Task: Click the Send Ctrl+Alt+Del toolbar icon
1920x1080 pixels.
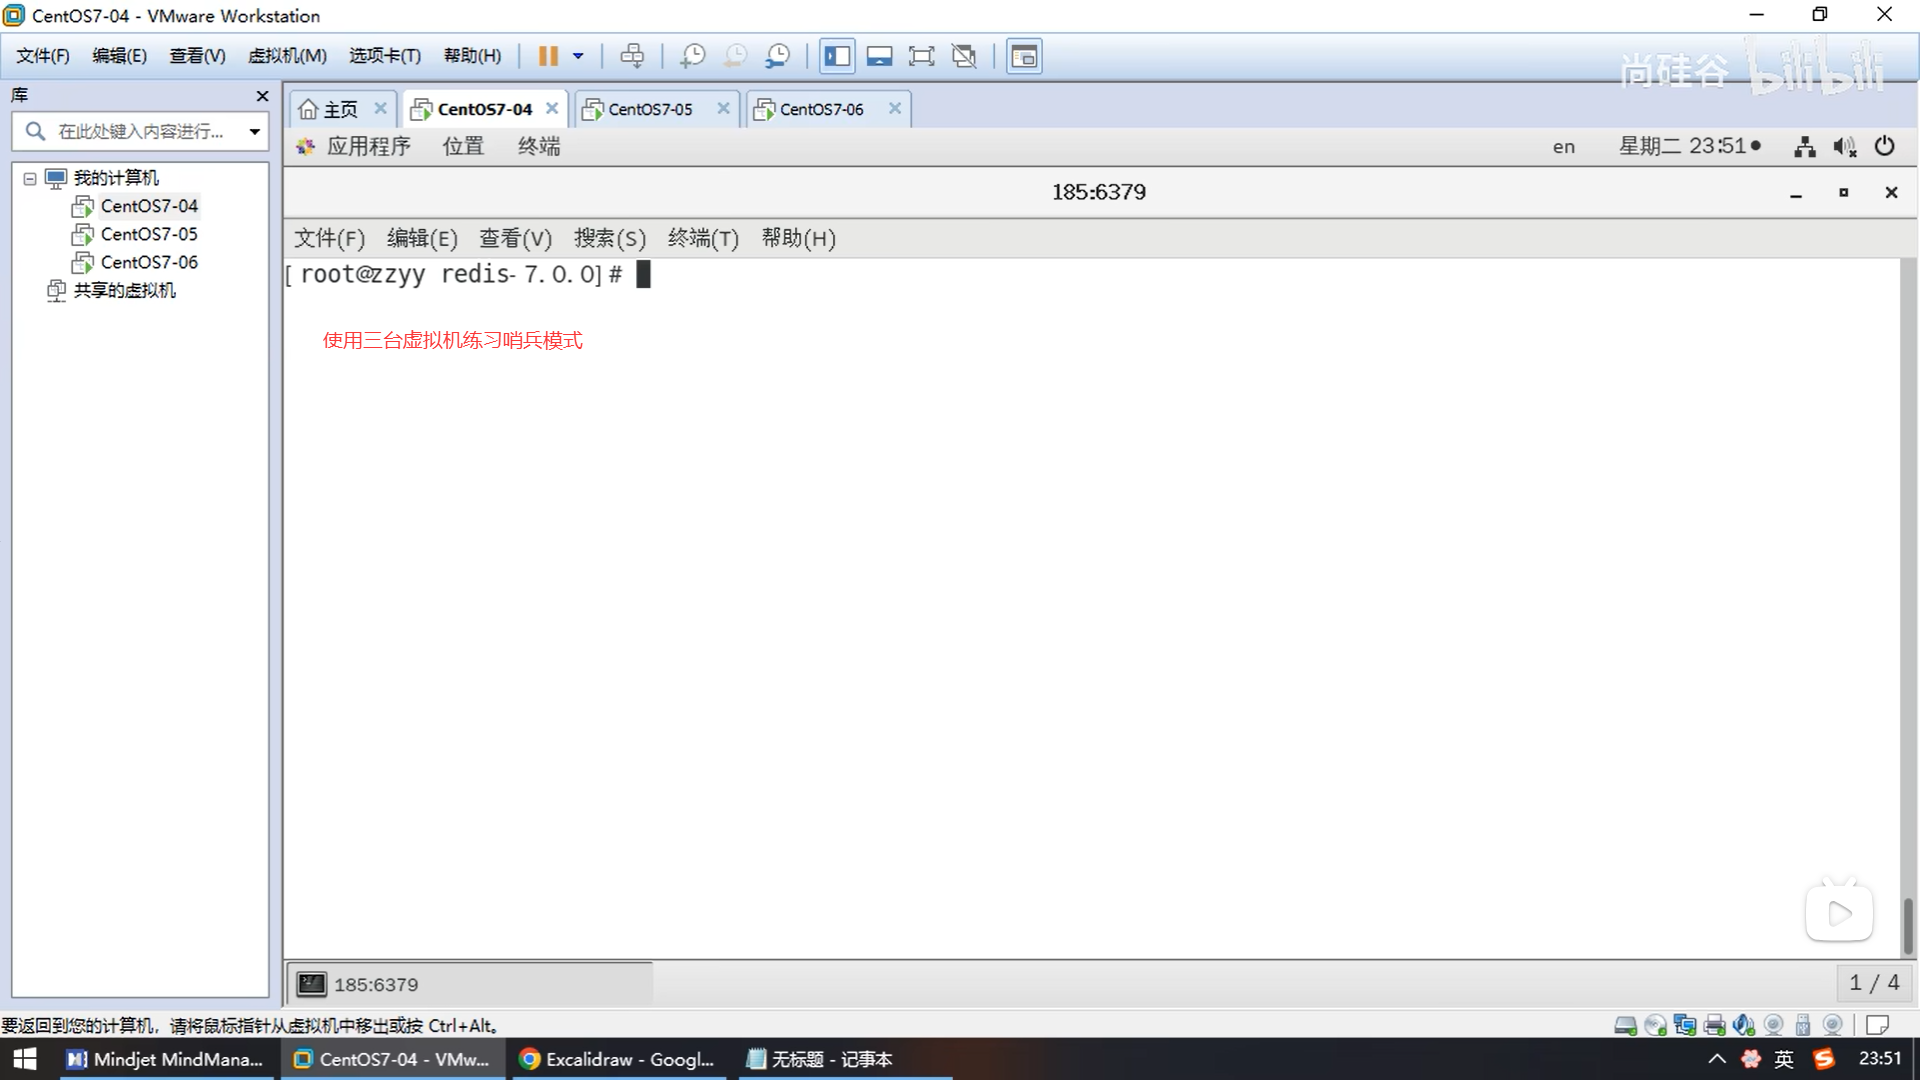Action: coord(632,56)
